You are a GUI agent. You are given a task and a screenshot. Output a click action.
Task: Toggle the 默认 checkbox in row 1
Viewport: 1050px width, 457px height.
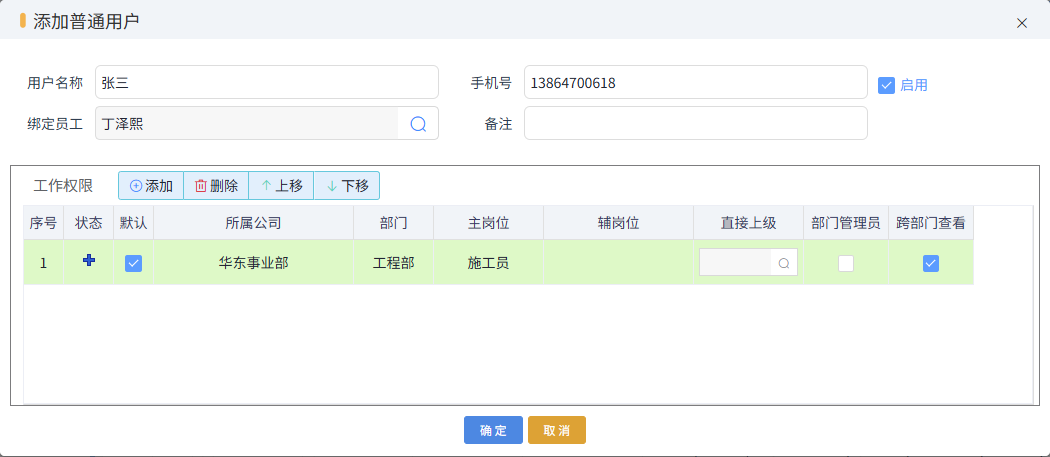(133, 263)
